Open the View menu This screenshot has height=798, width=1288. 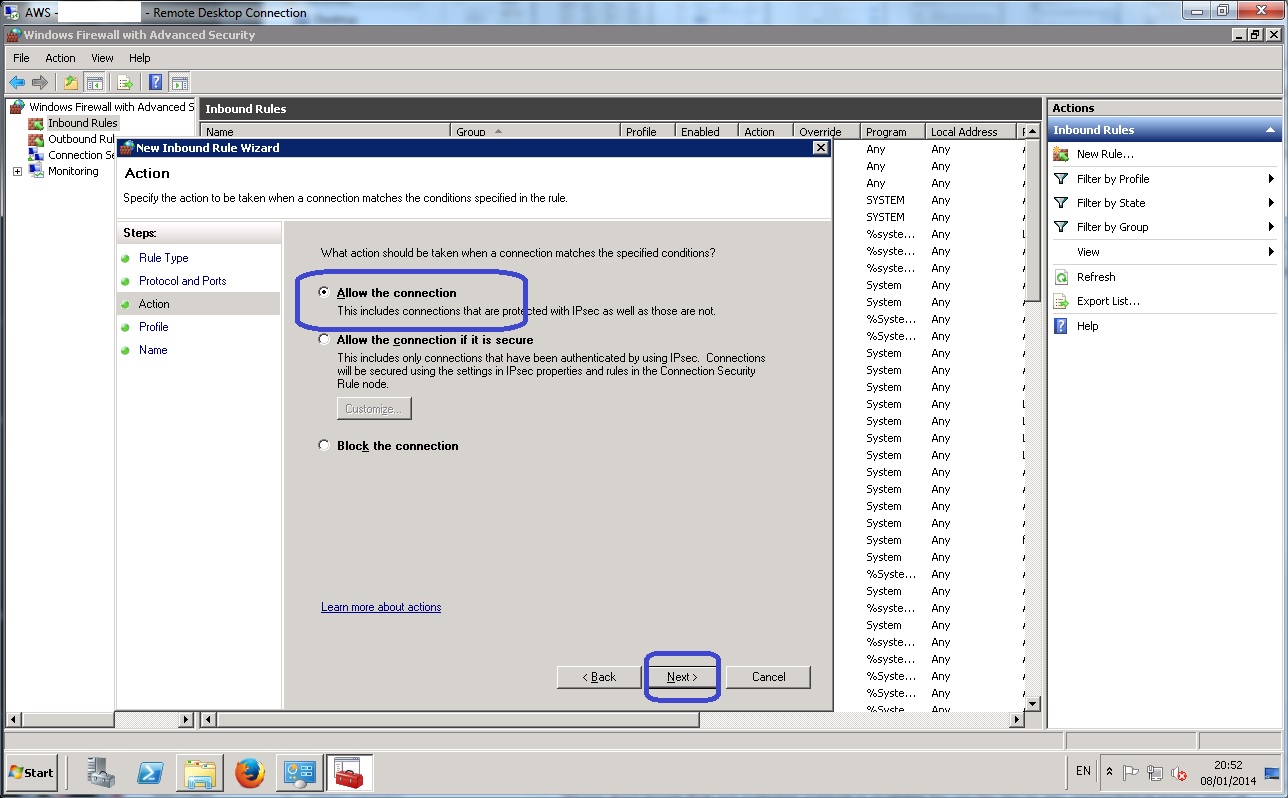click(102, 58)
